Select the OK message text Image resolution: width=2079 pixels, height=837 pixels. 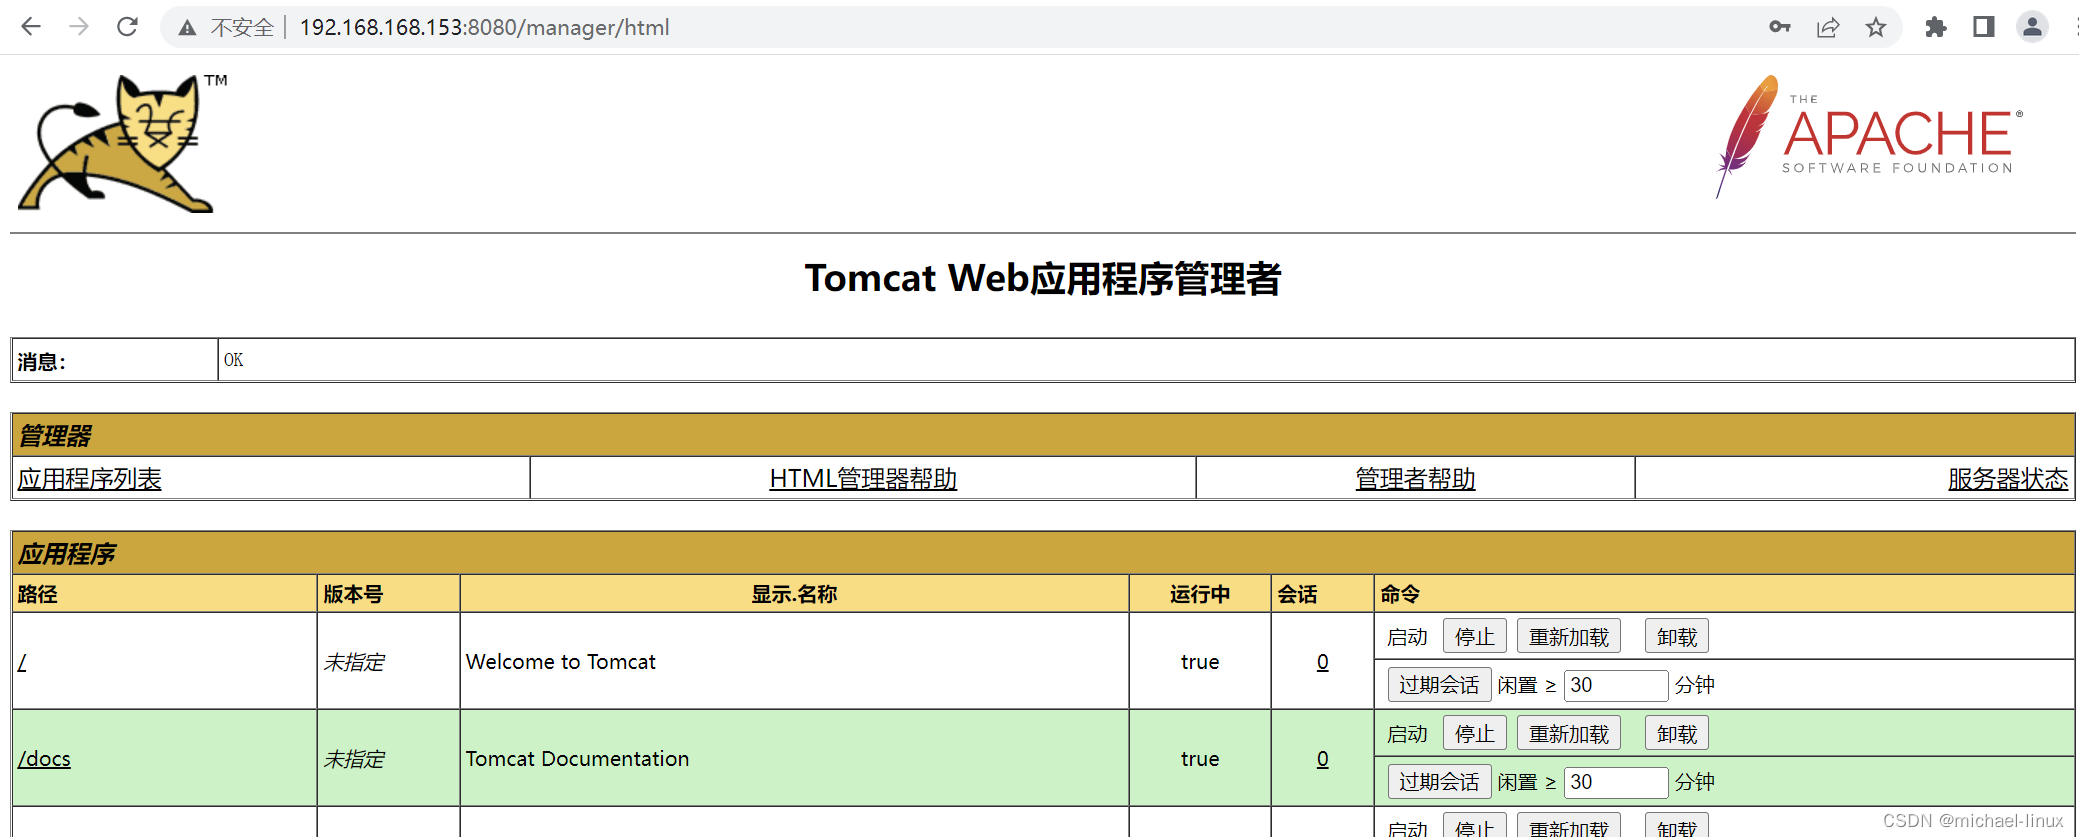pos(233,360)
